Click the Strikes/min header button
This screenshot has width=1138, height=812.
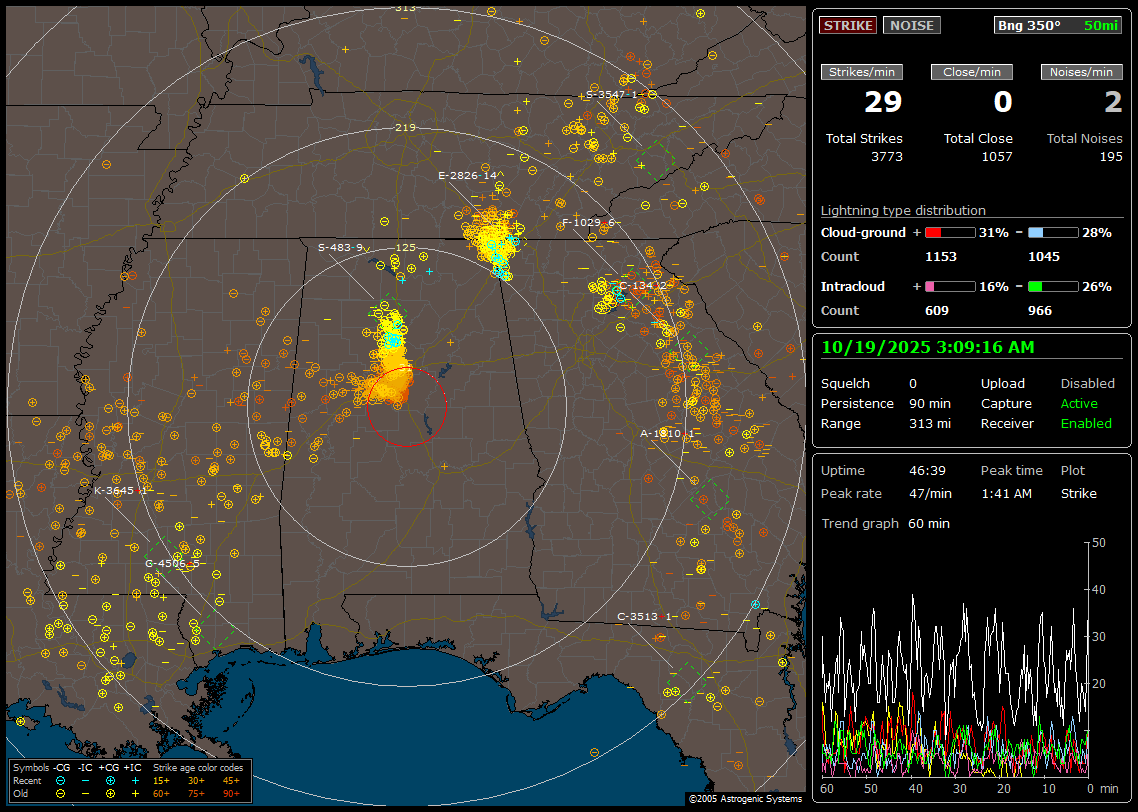point(862,72)
